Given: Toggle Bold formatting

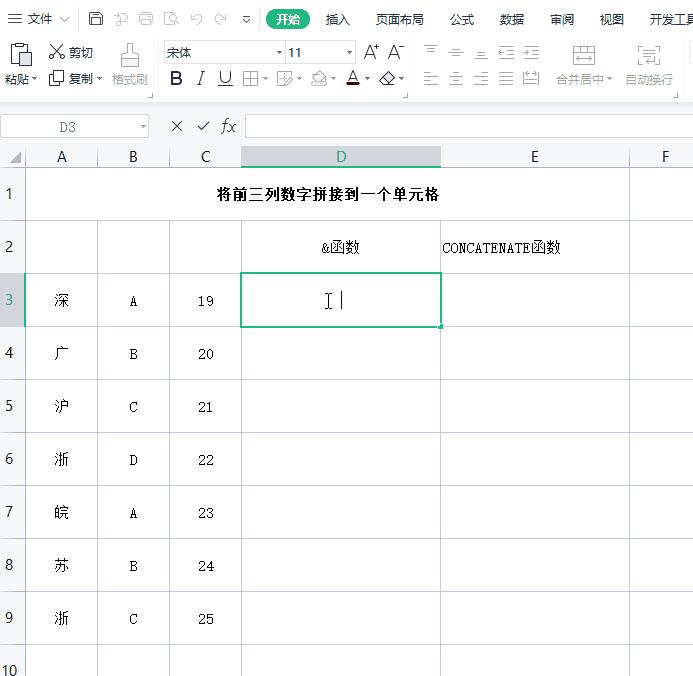Looking at the screenshot, I should click(x=176, y=79).
